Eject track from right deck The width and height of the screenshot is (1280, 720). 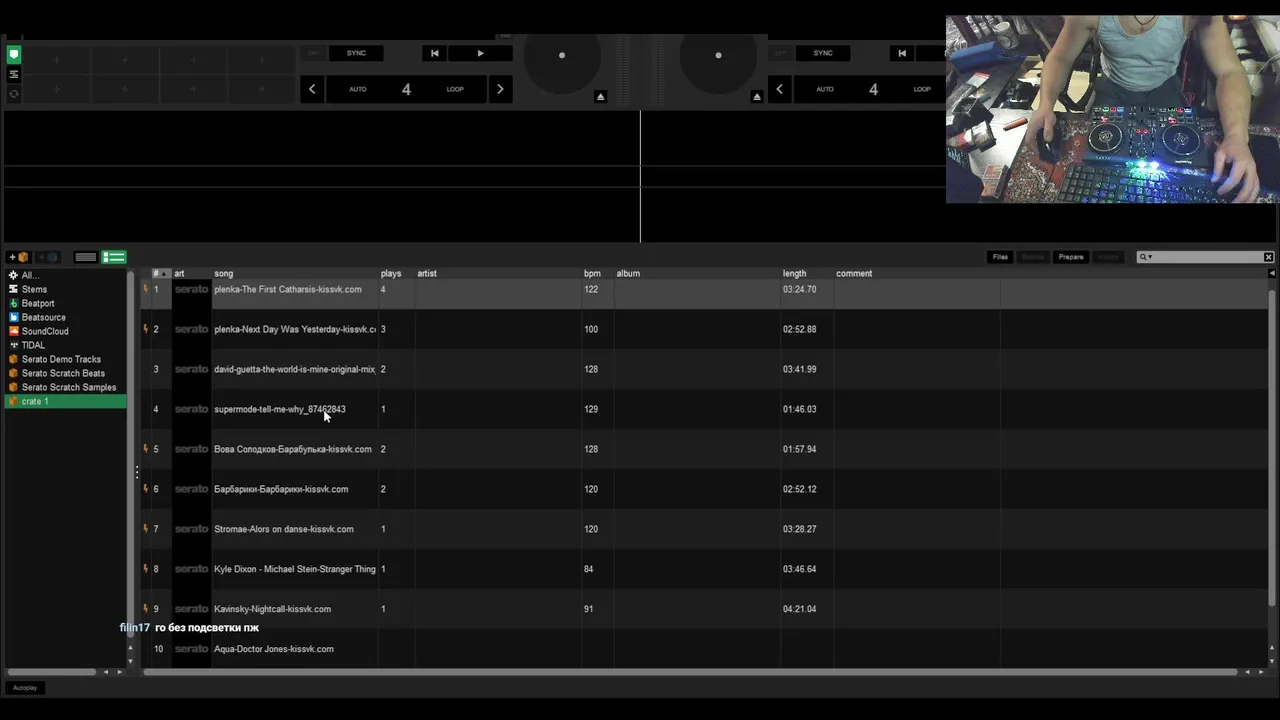[x=756, y=96]
